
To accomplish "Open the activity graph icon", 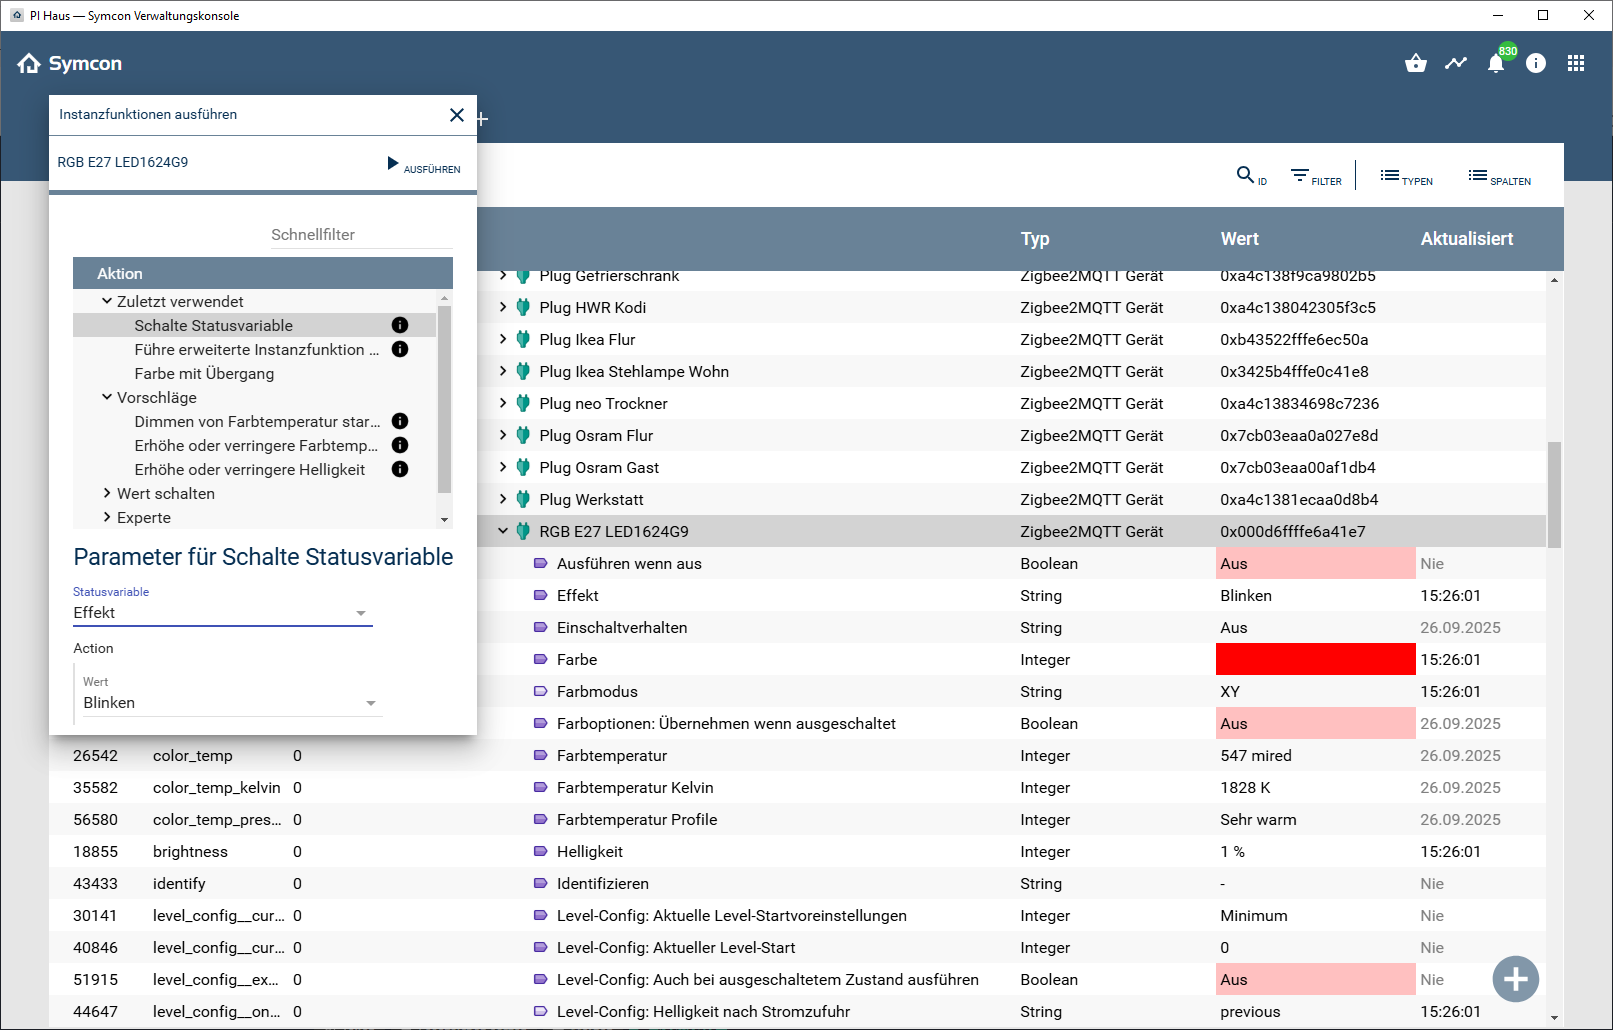I will (1456, 64).
